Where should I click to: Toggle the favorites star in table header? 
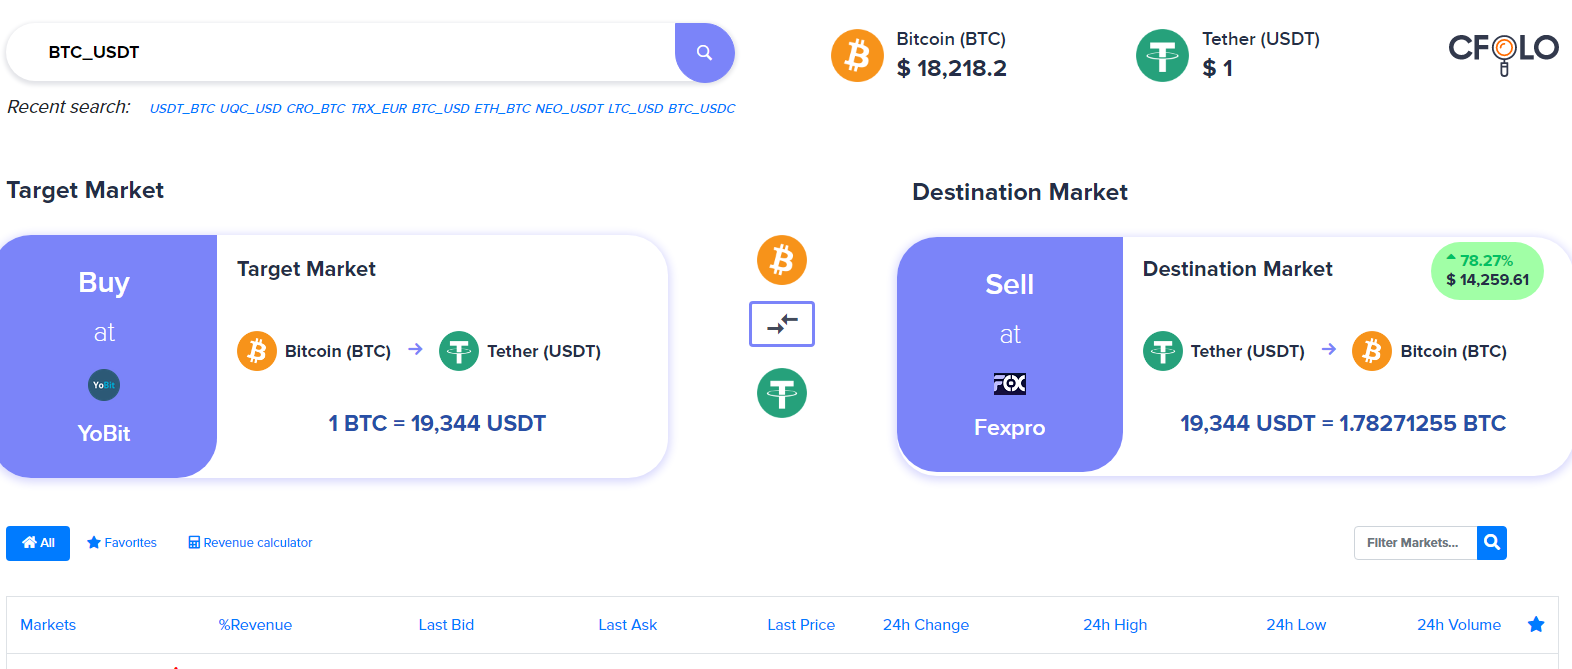tap(1536, 625)
